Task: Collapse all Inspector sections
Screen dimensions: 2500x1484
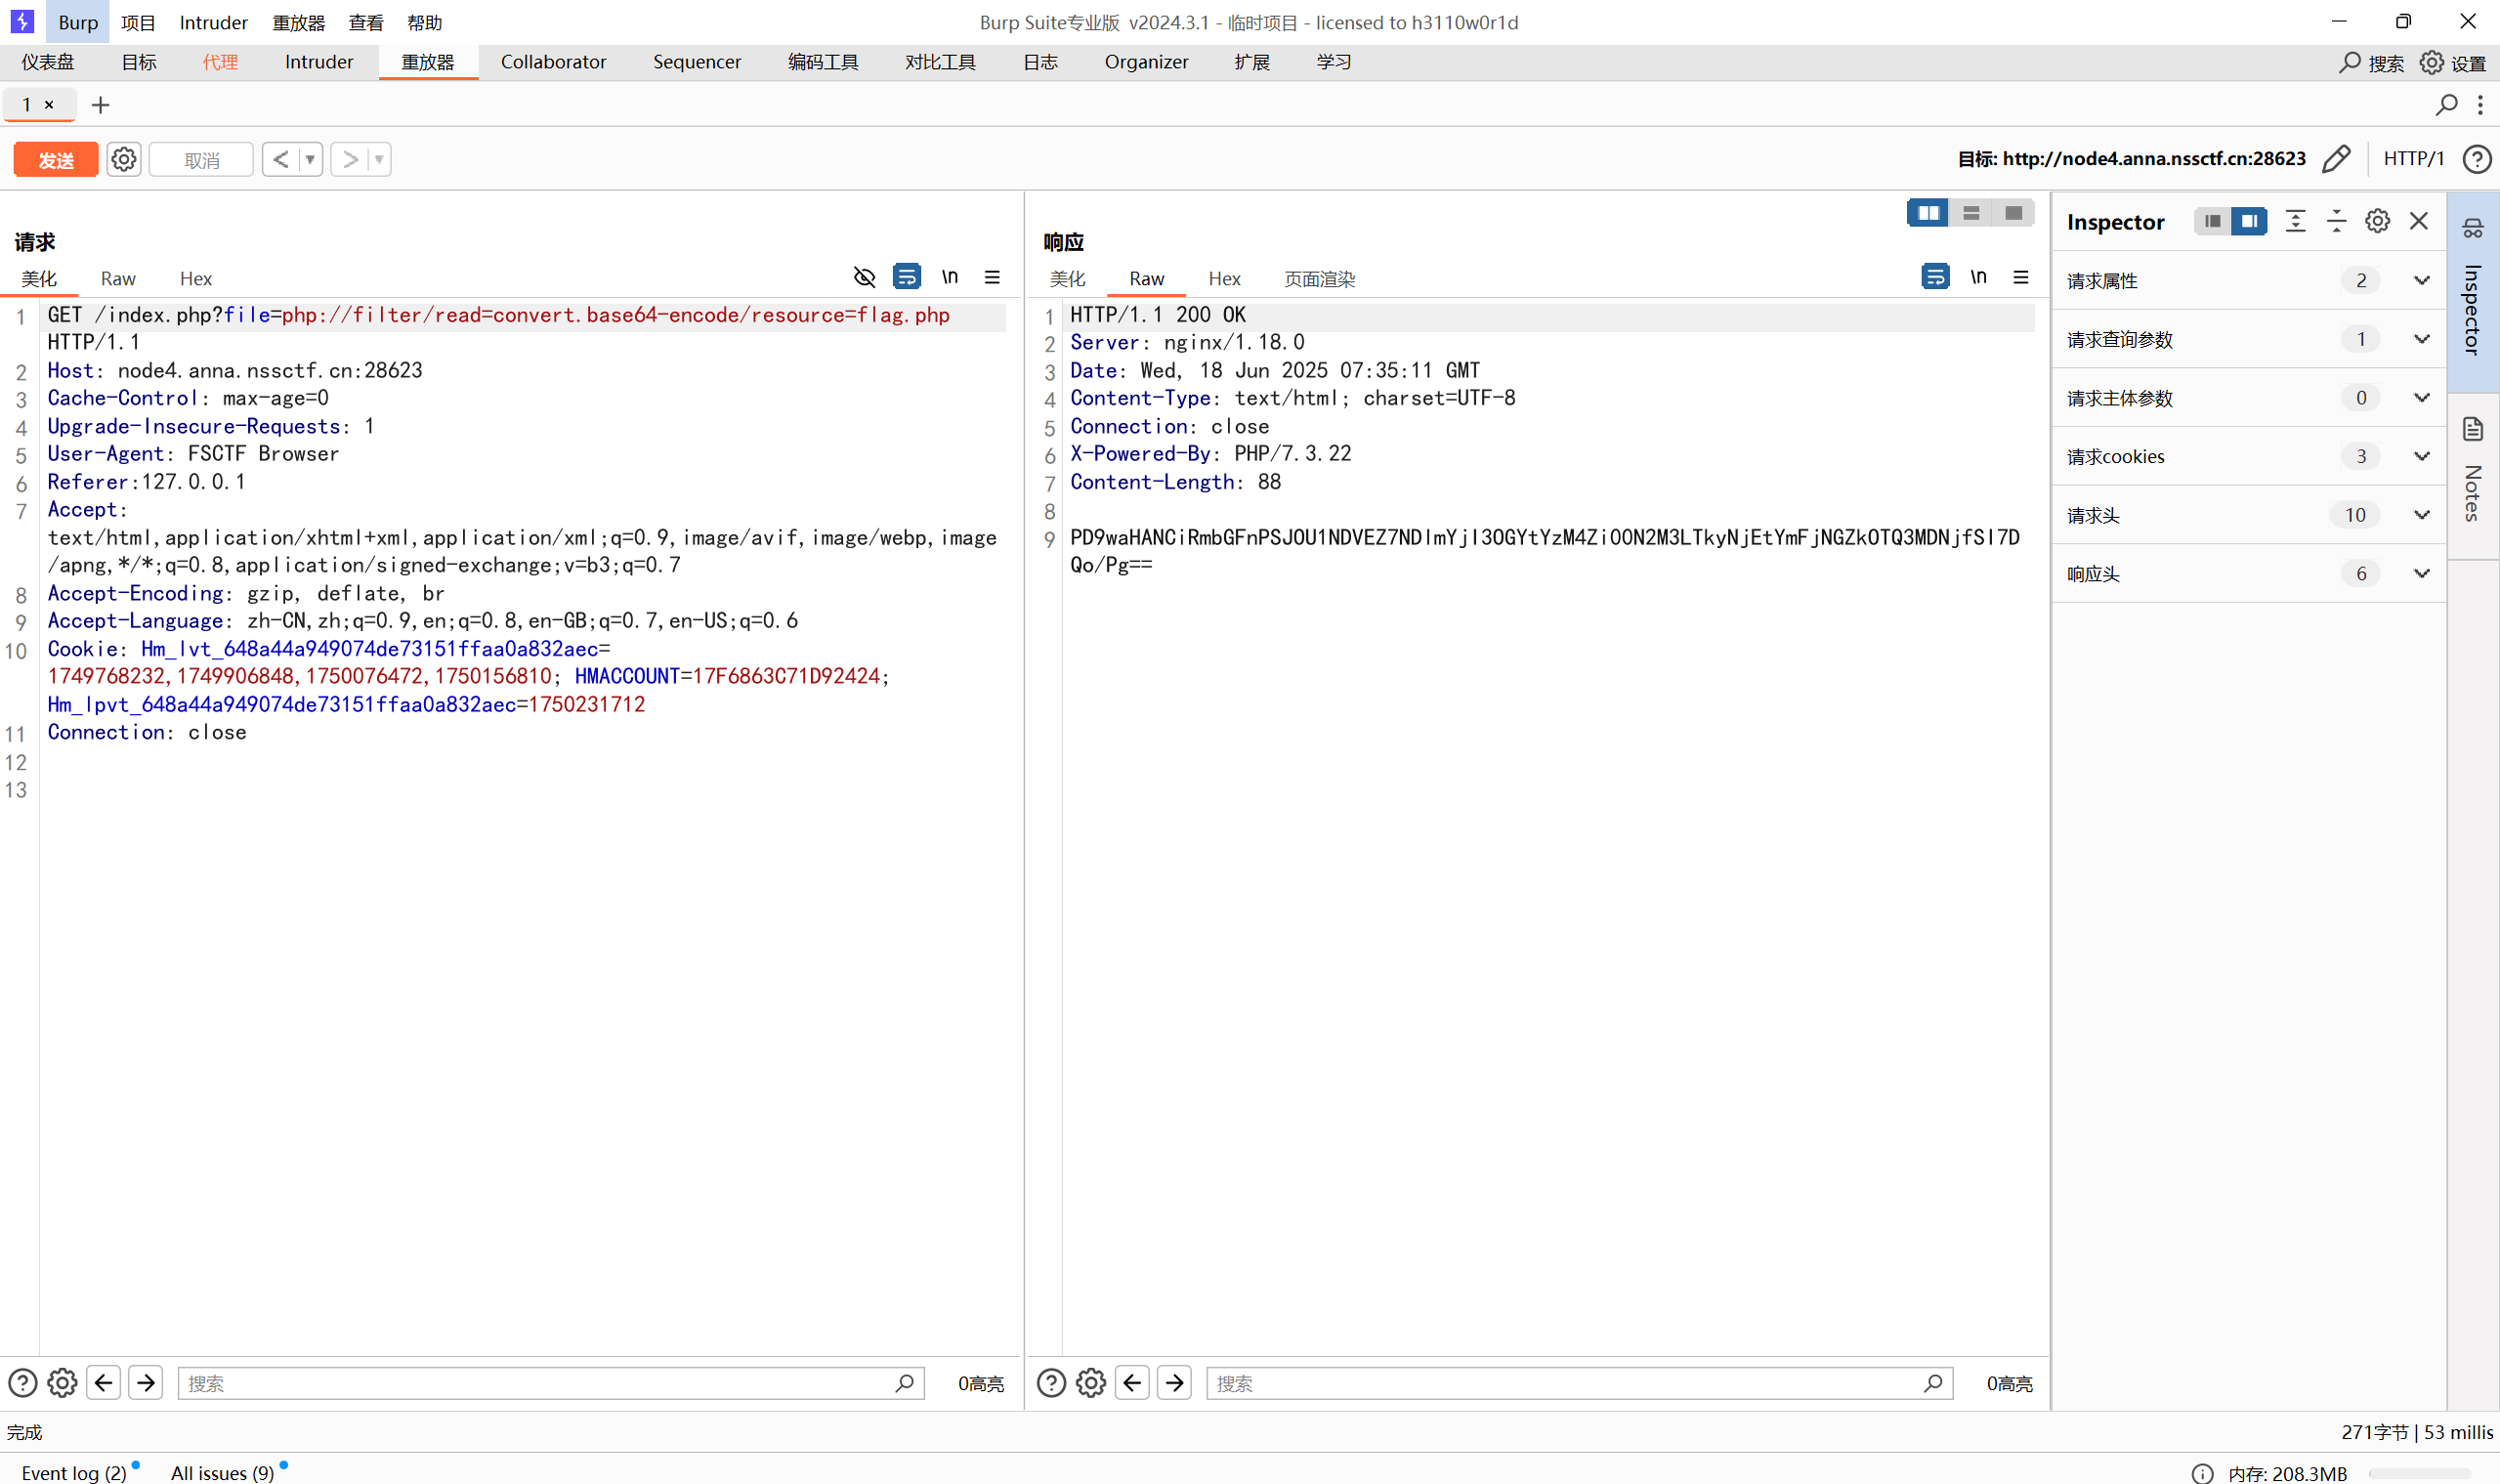Action: click(2336, 221)
